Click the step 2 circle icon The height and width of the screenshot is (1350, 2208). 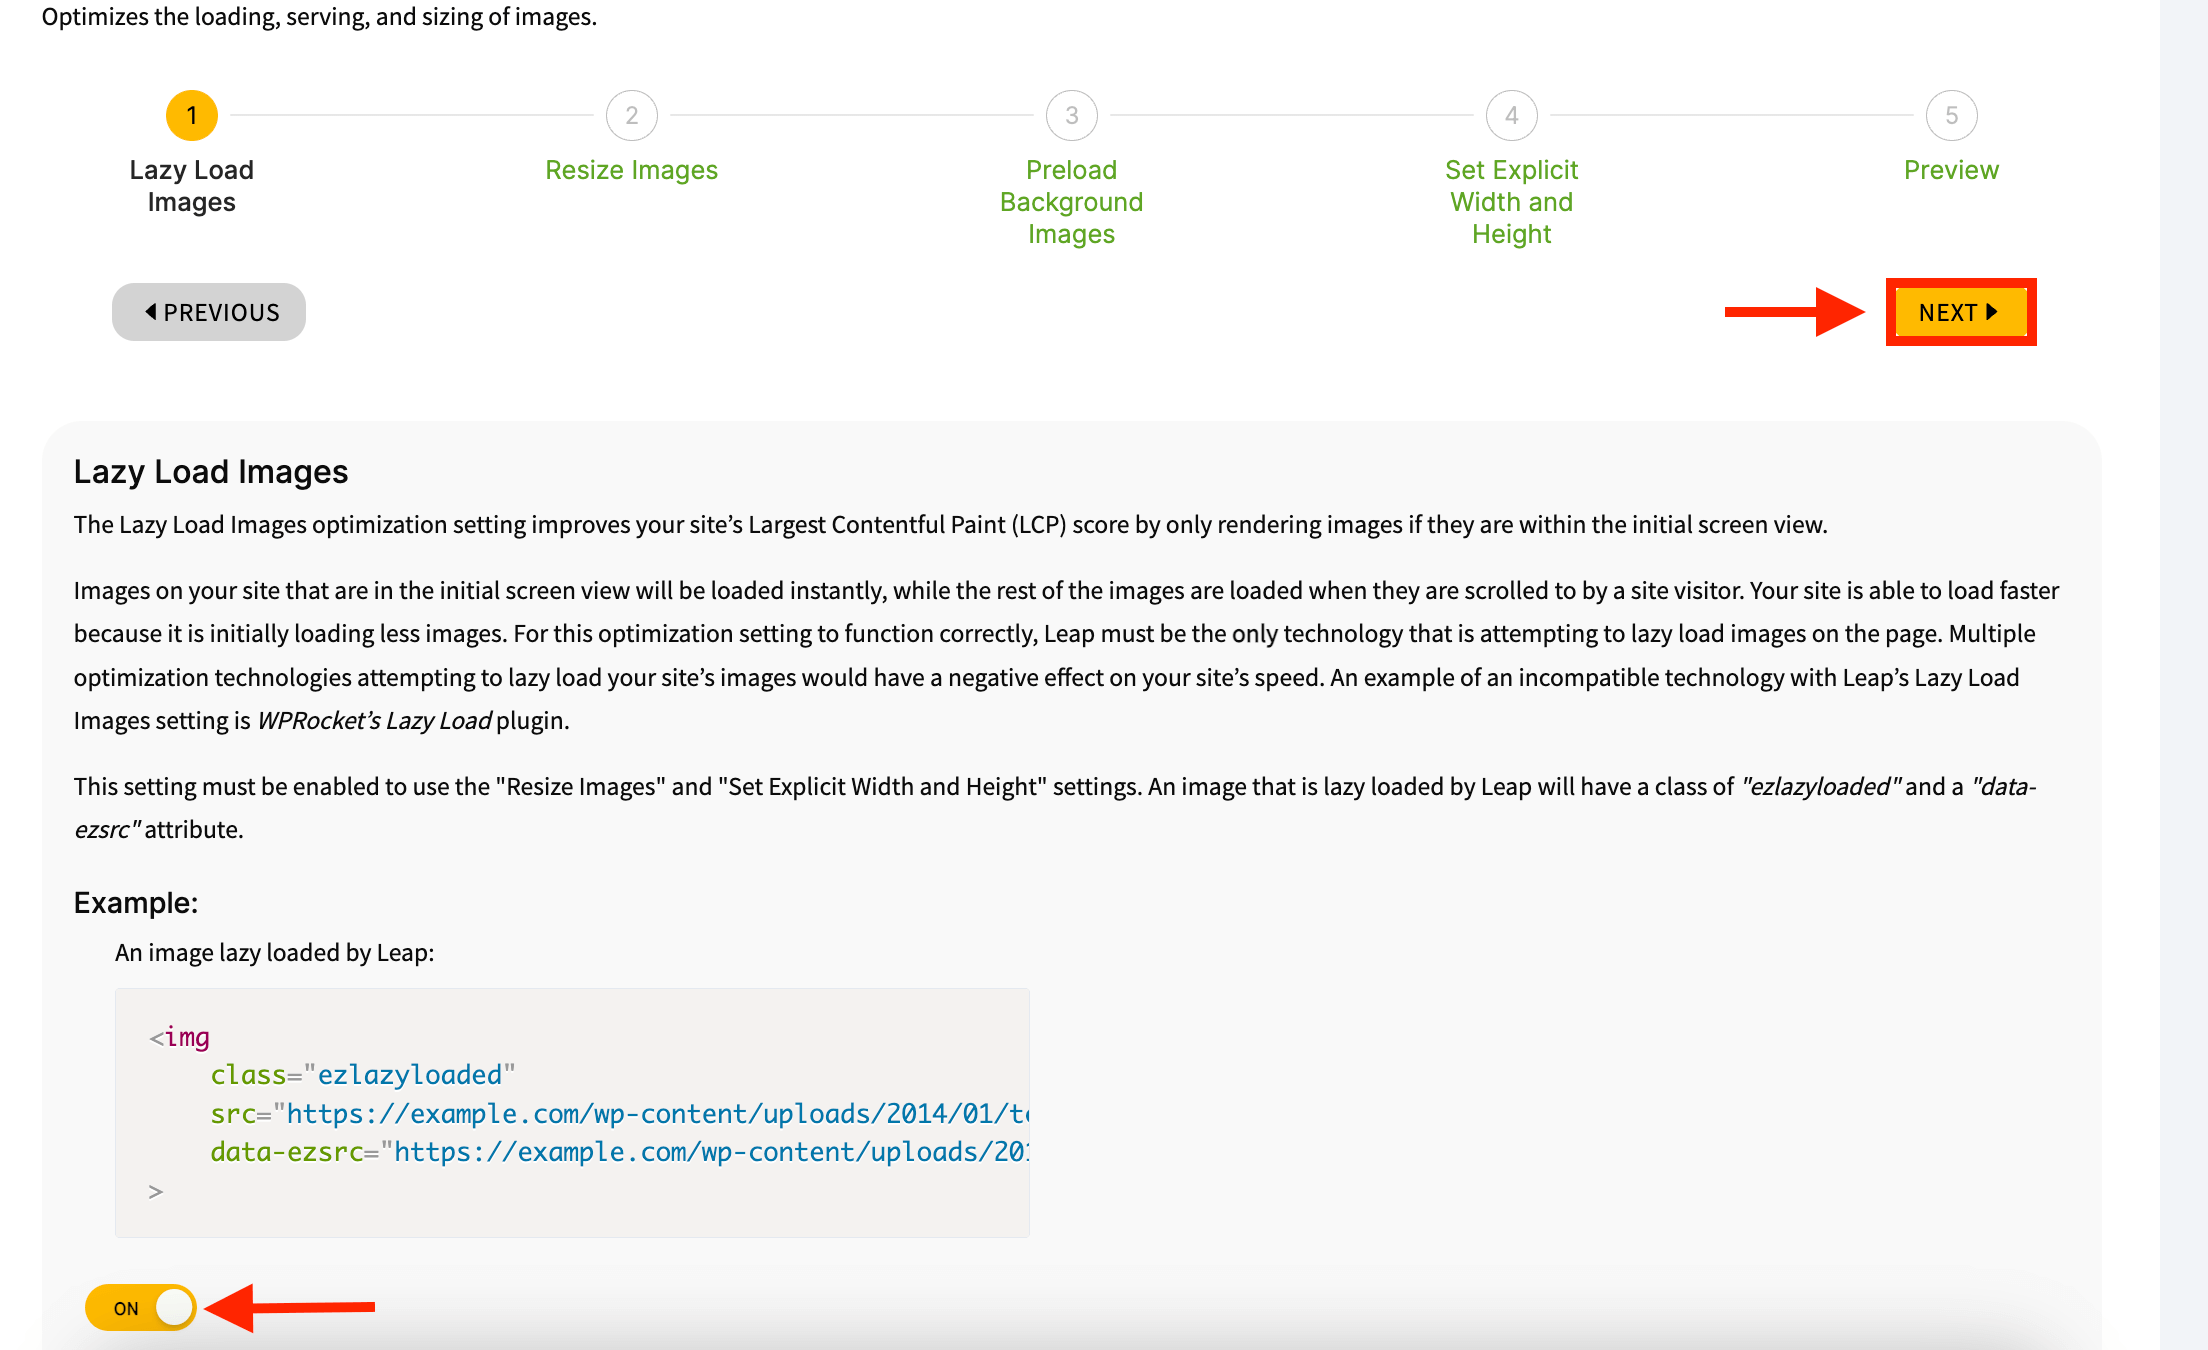pos(632,116)
